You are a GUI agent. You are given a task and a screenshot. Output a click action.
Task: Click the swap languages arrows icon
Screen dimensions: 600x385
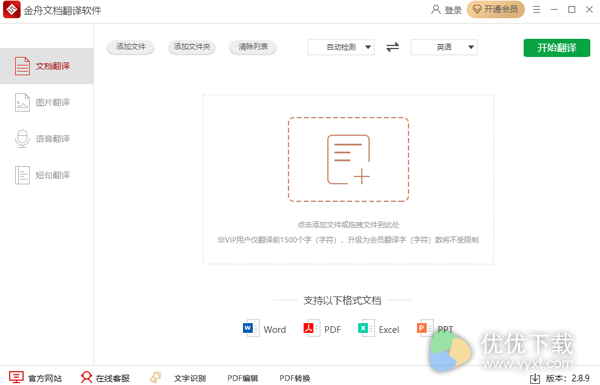(393, 47)
